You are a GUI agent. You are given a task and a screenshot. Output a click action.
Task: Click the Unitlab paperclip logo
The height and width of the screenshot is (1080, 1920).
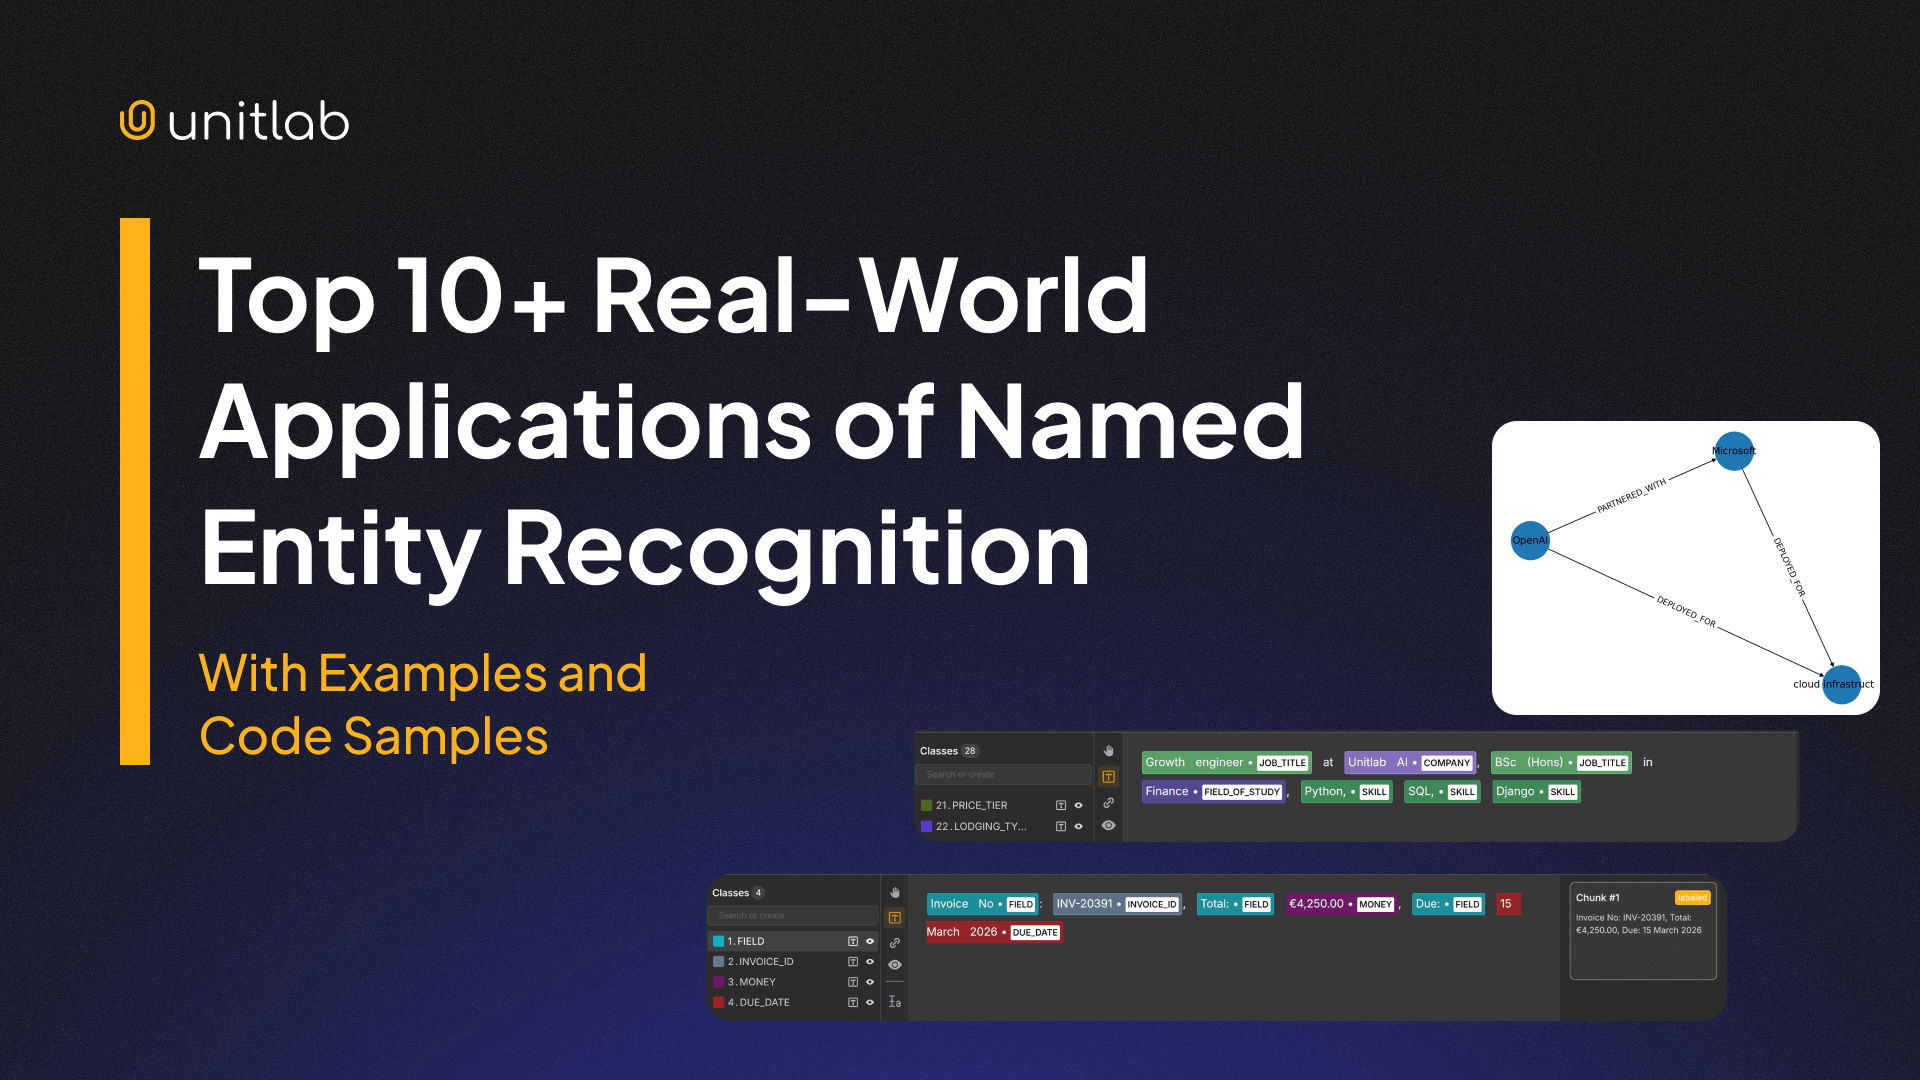pyautogui.click(x=137, y=119)
